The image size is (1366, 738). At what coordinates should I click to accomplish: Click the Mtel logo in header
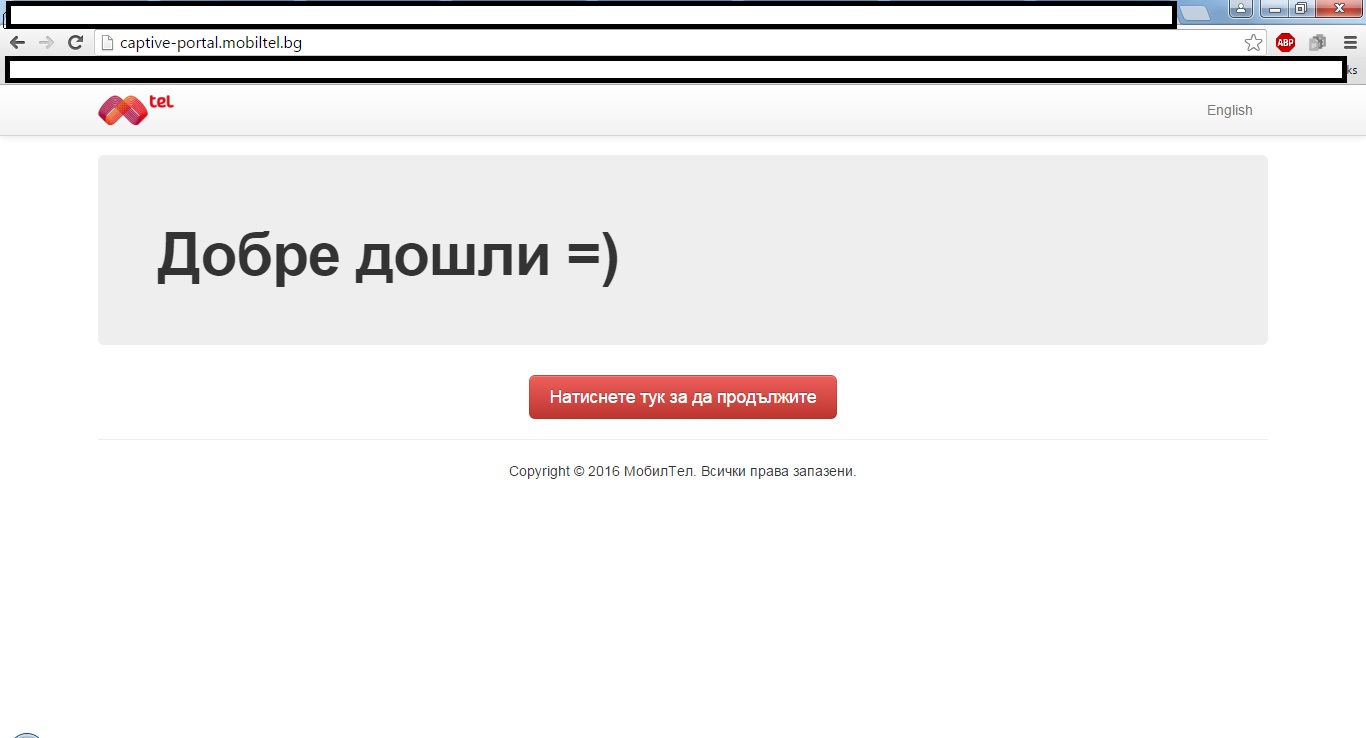point(136,109)
